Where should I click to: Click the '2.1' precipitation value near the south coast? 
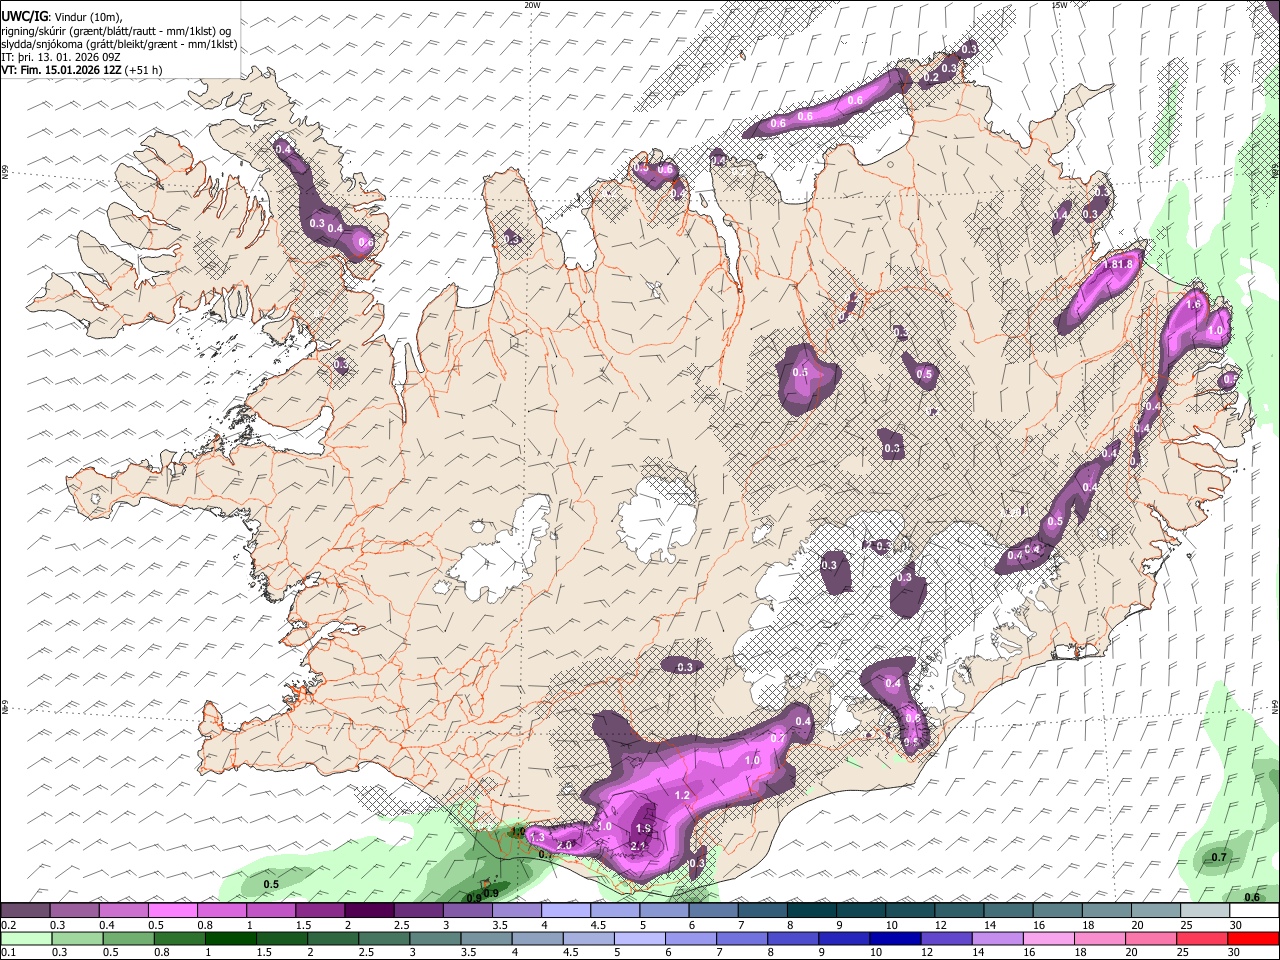point(638,846)
